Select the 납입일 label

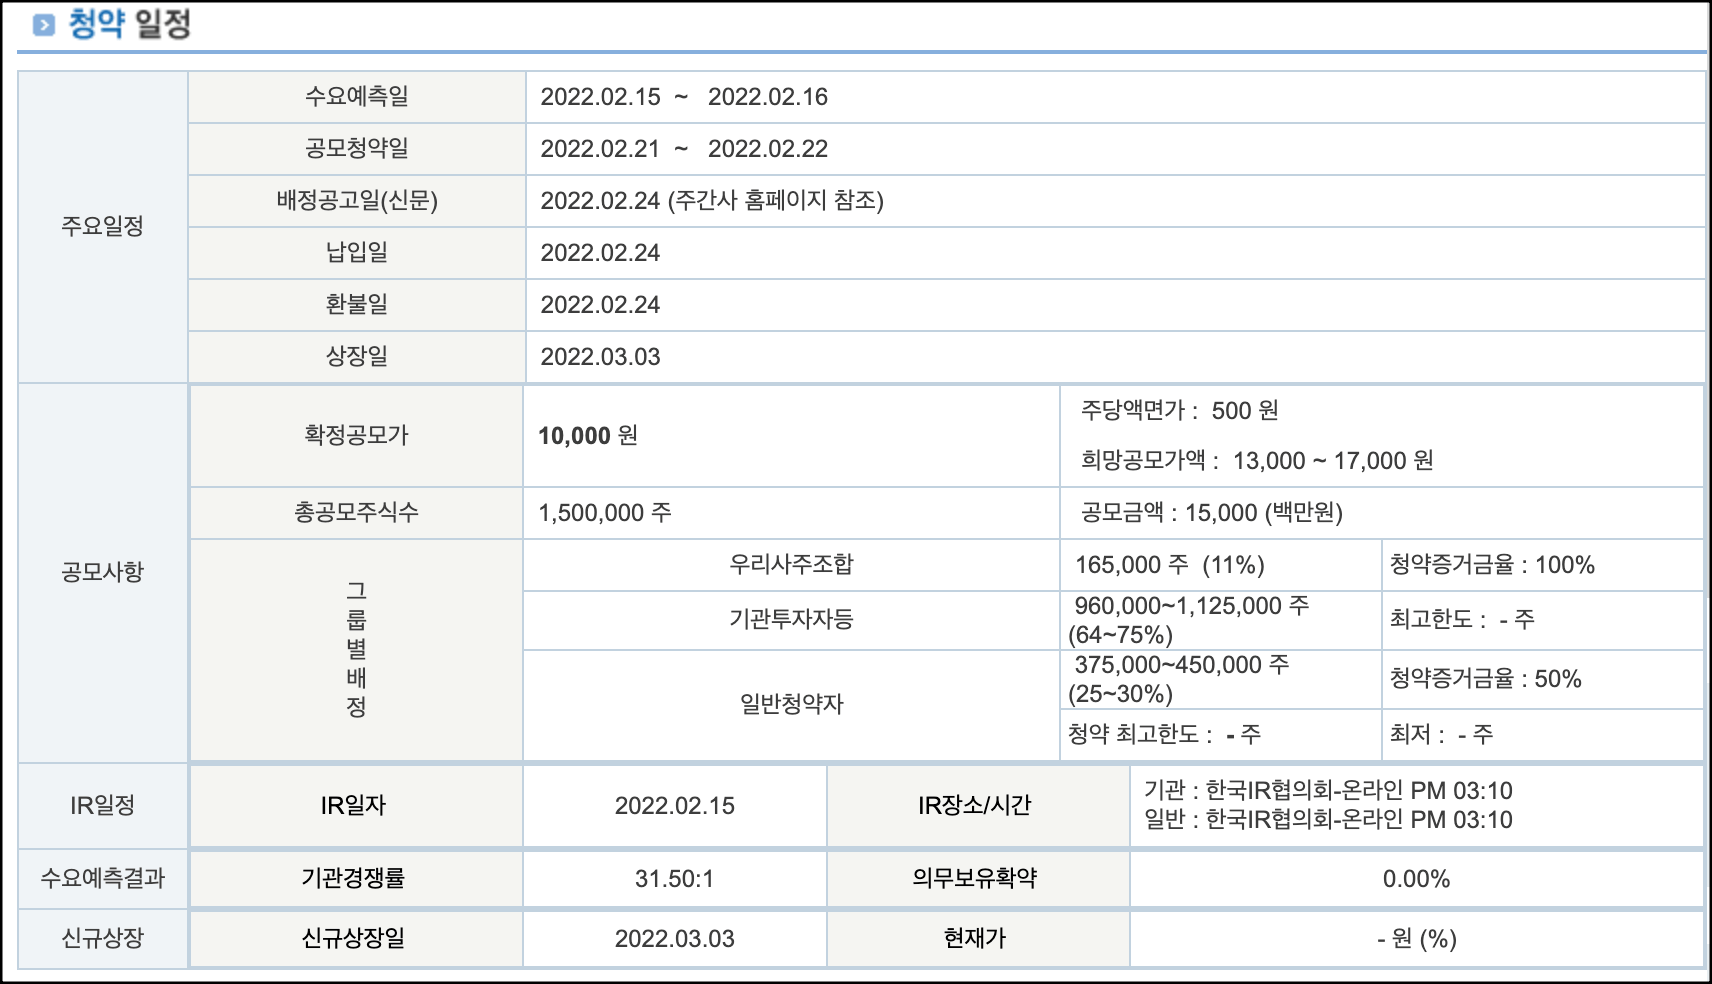click(x=357, y=253)
